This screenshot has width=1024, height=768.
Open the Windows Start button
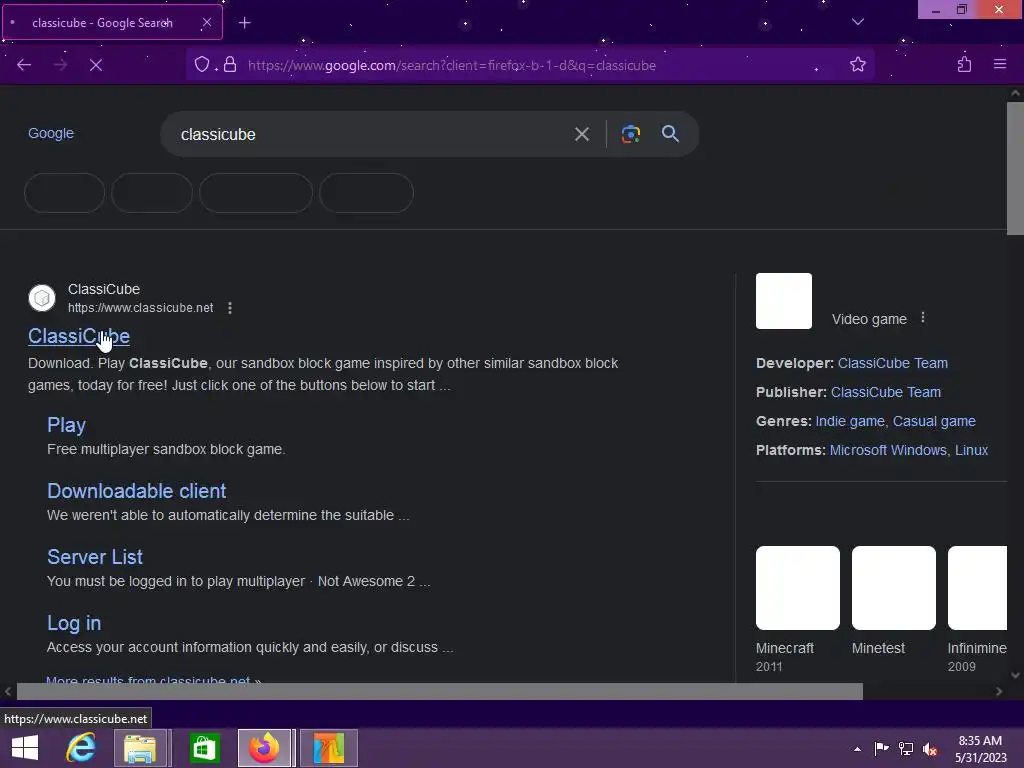click(x=25, y=748)
